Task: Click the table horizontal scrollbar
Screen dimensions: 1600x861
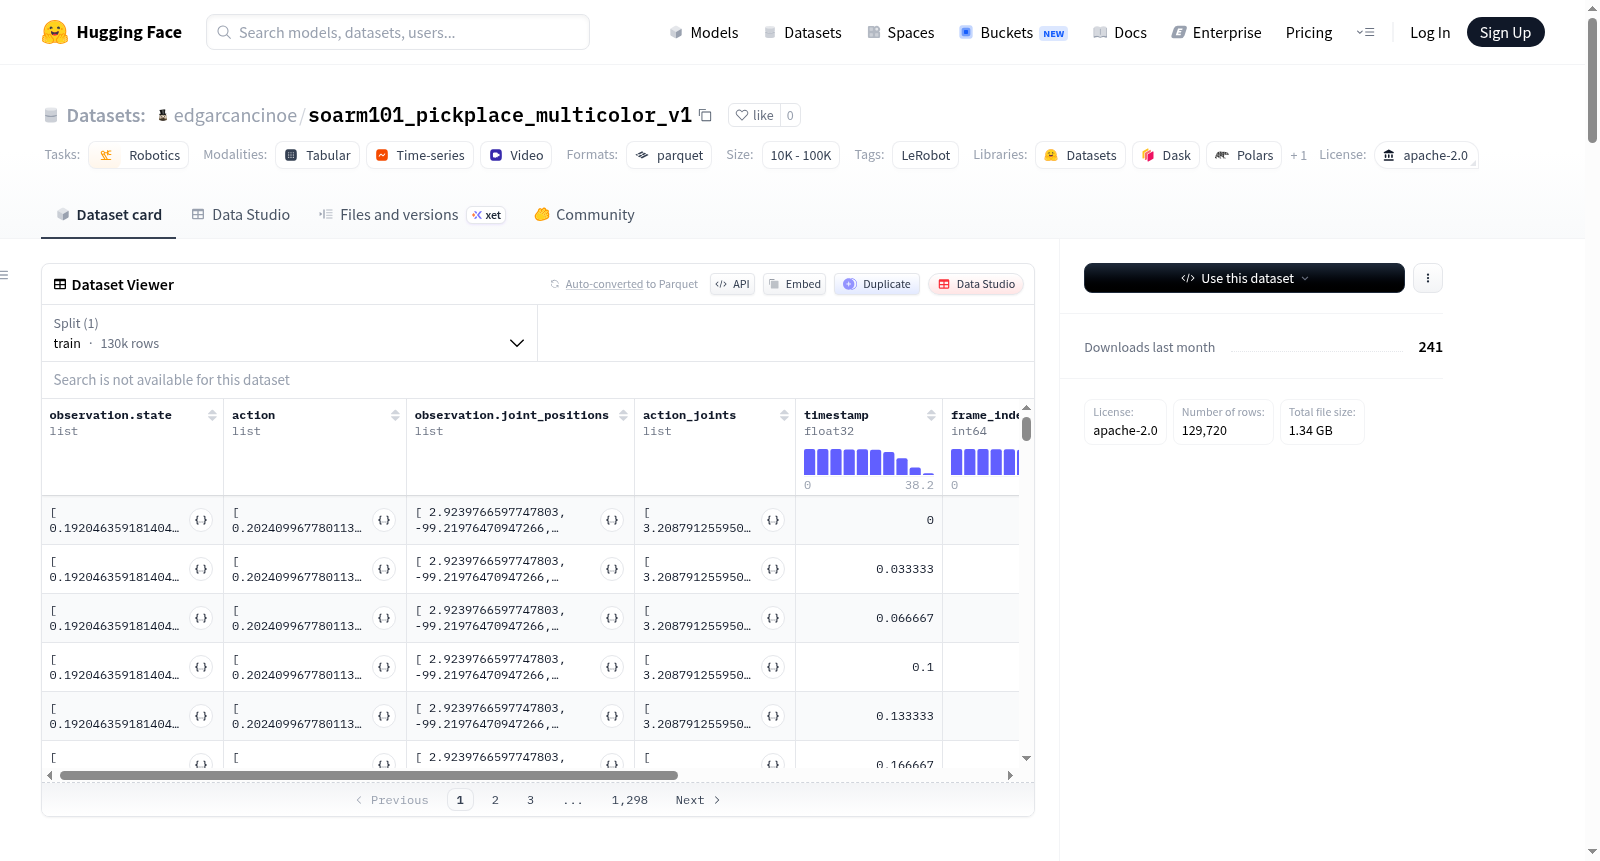Action: point(369,775)
